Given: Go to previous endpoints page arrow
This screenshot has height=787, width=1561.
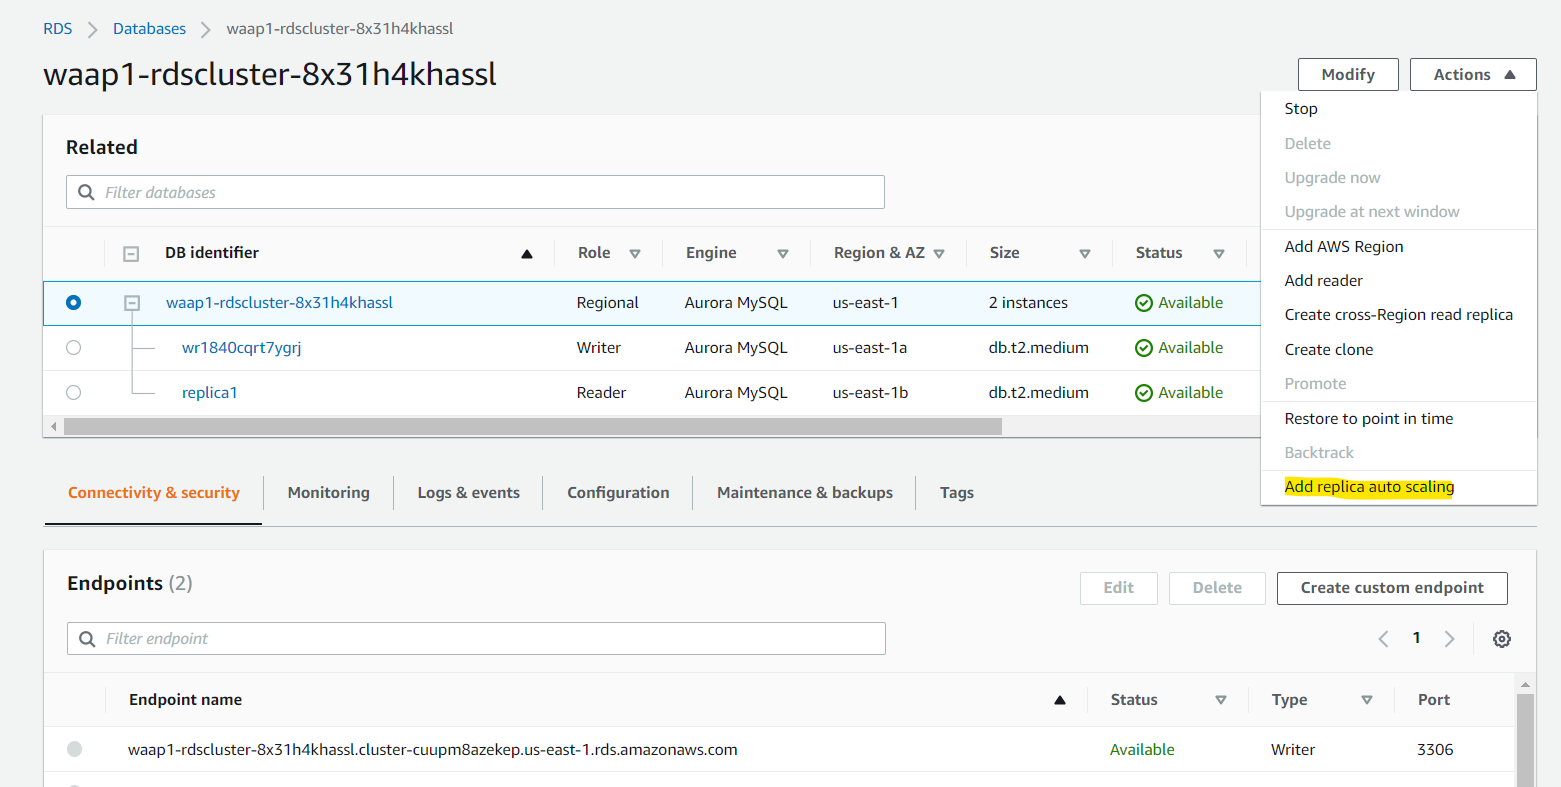Looking at the screenshot, I should click(x=1384, y=639).
